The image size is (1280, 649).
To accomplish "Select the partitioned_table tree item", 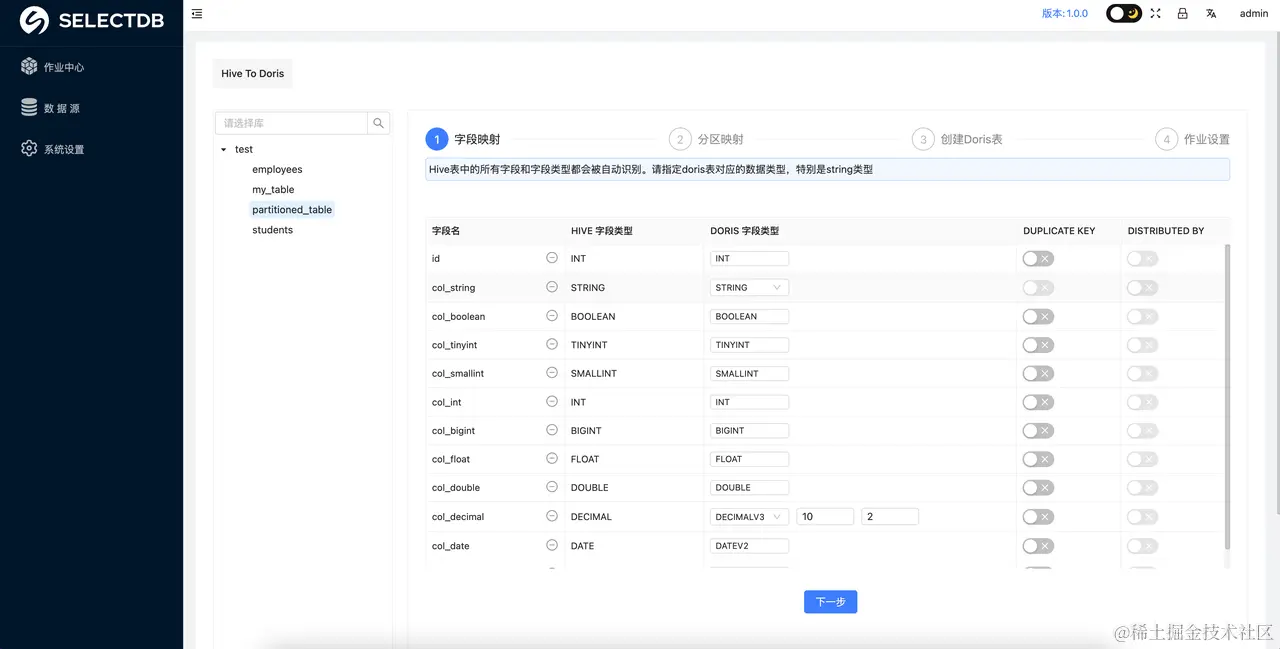I will [292, 209].
